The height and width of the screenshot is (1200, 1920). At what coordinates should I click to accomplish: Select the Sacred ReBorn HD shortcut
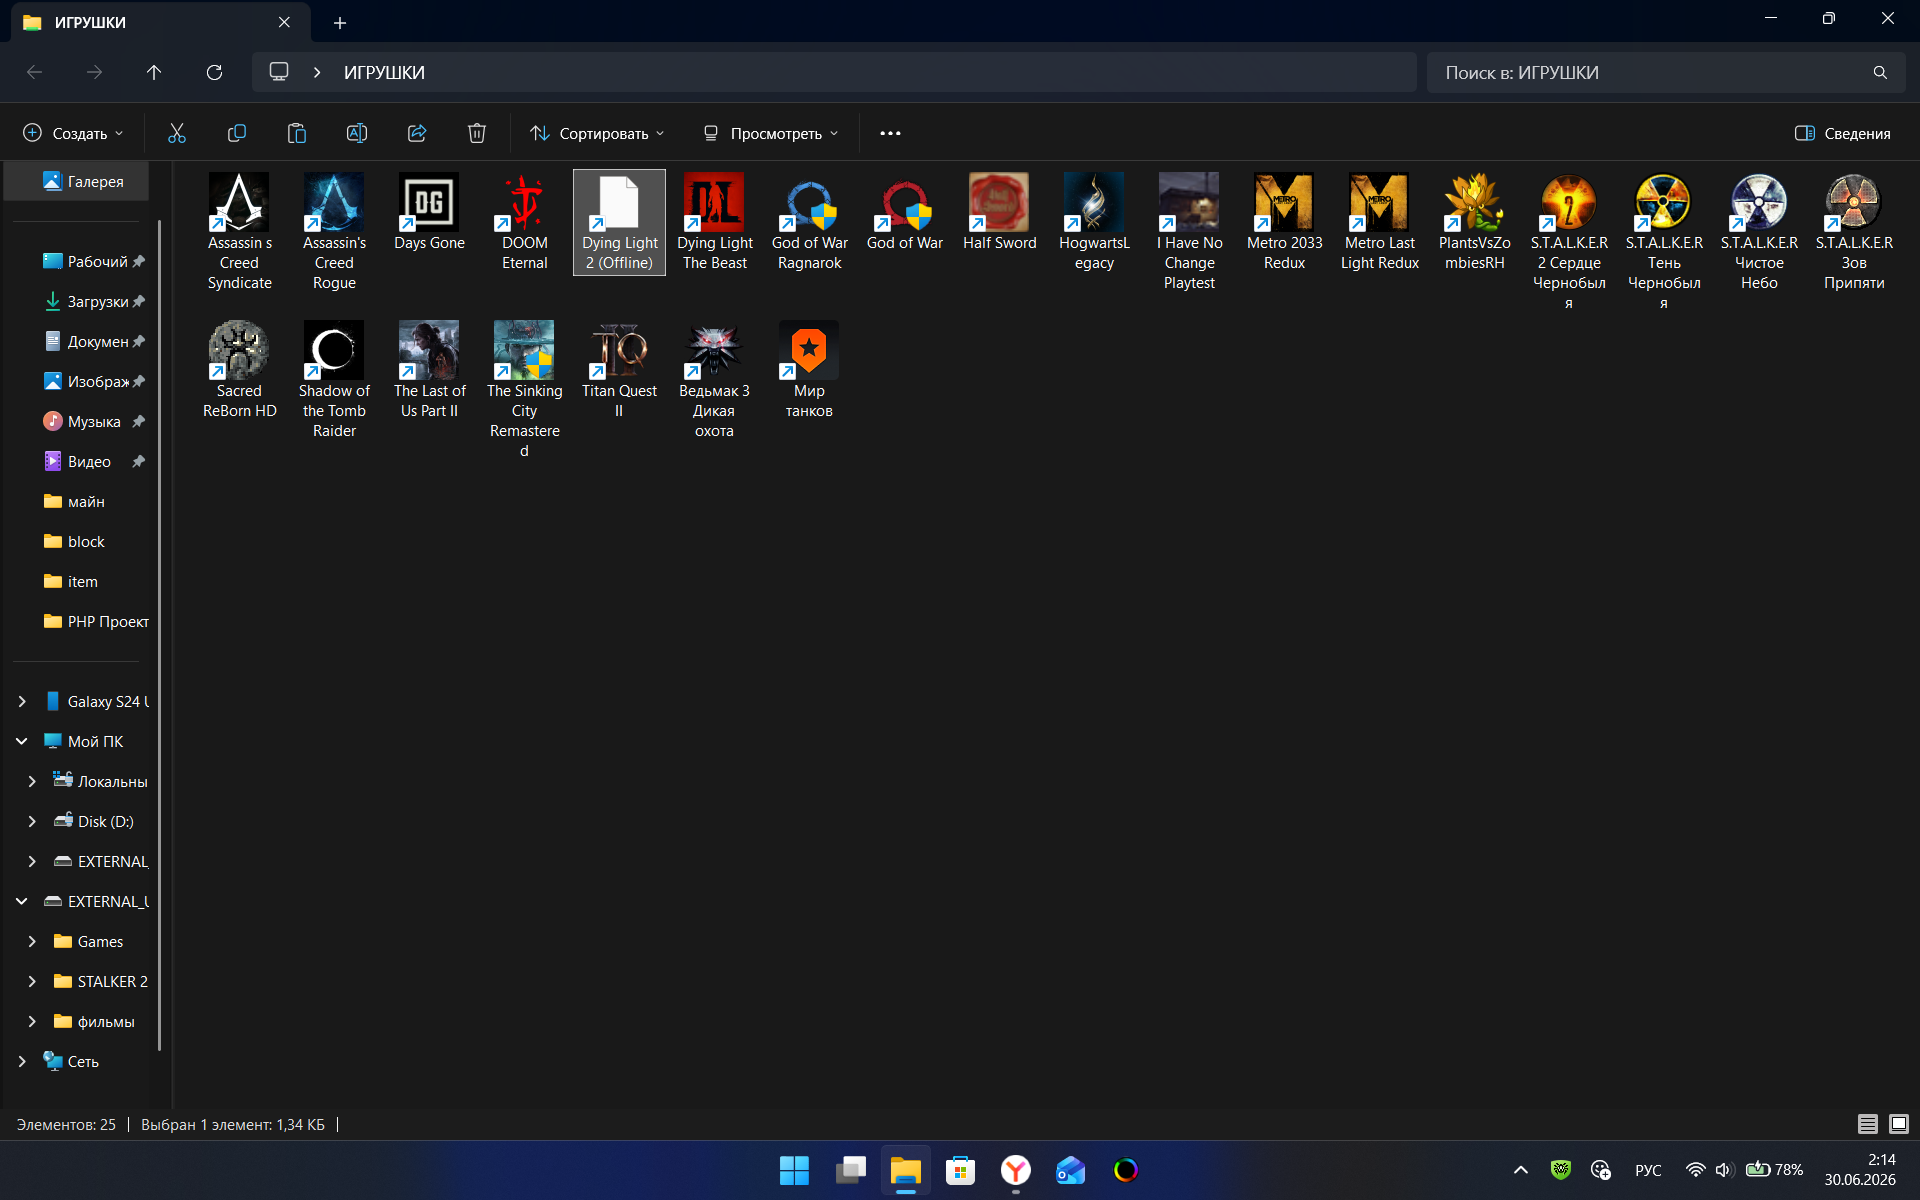pyautogui.click(x=240, y=370)
